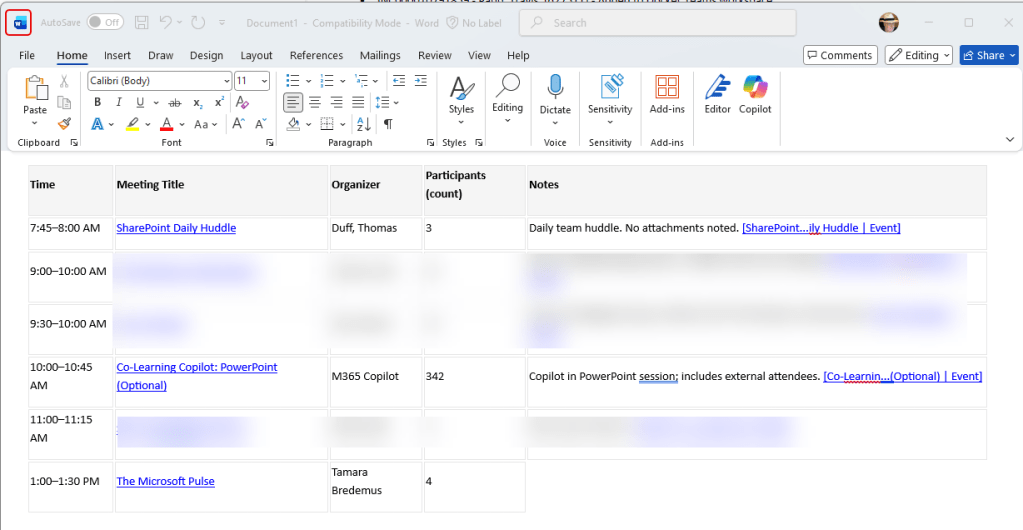Viewport: 1023px width, 530px height.
Task: Launch the Editor proofing tool
Action: [x=717, y=94]
